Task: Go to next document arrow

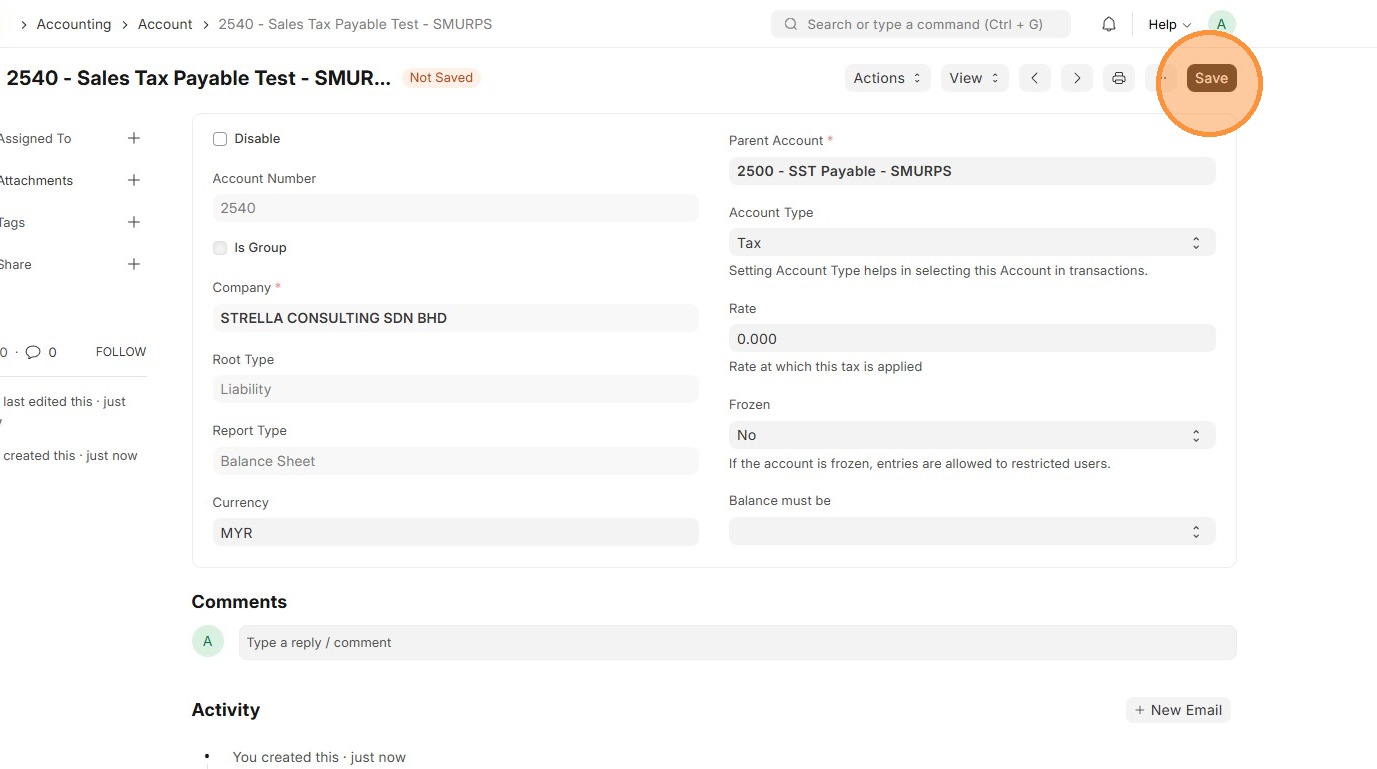Action: (x=1077, y=78)
